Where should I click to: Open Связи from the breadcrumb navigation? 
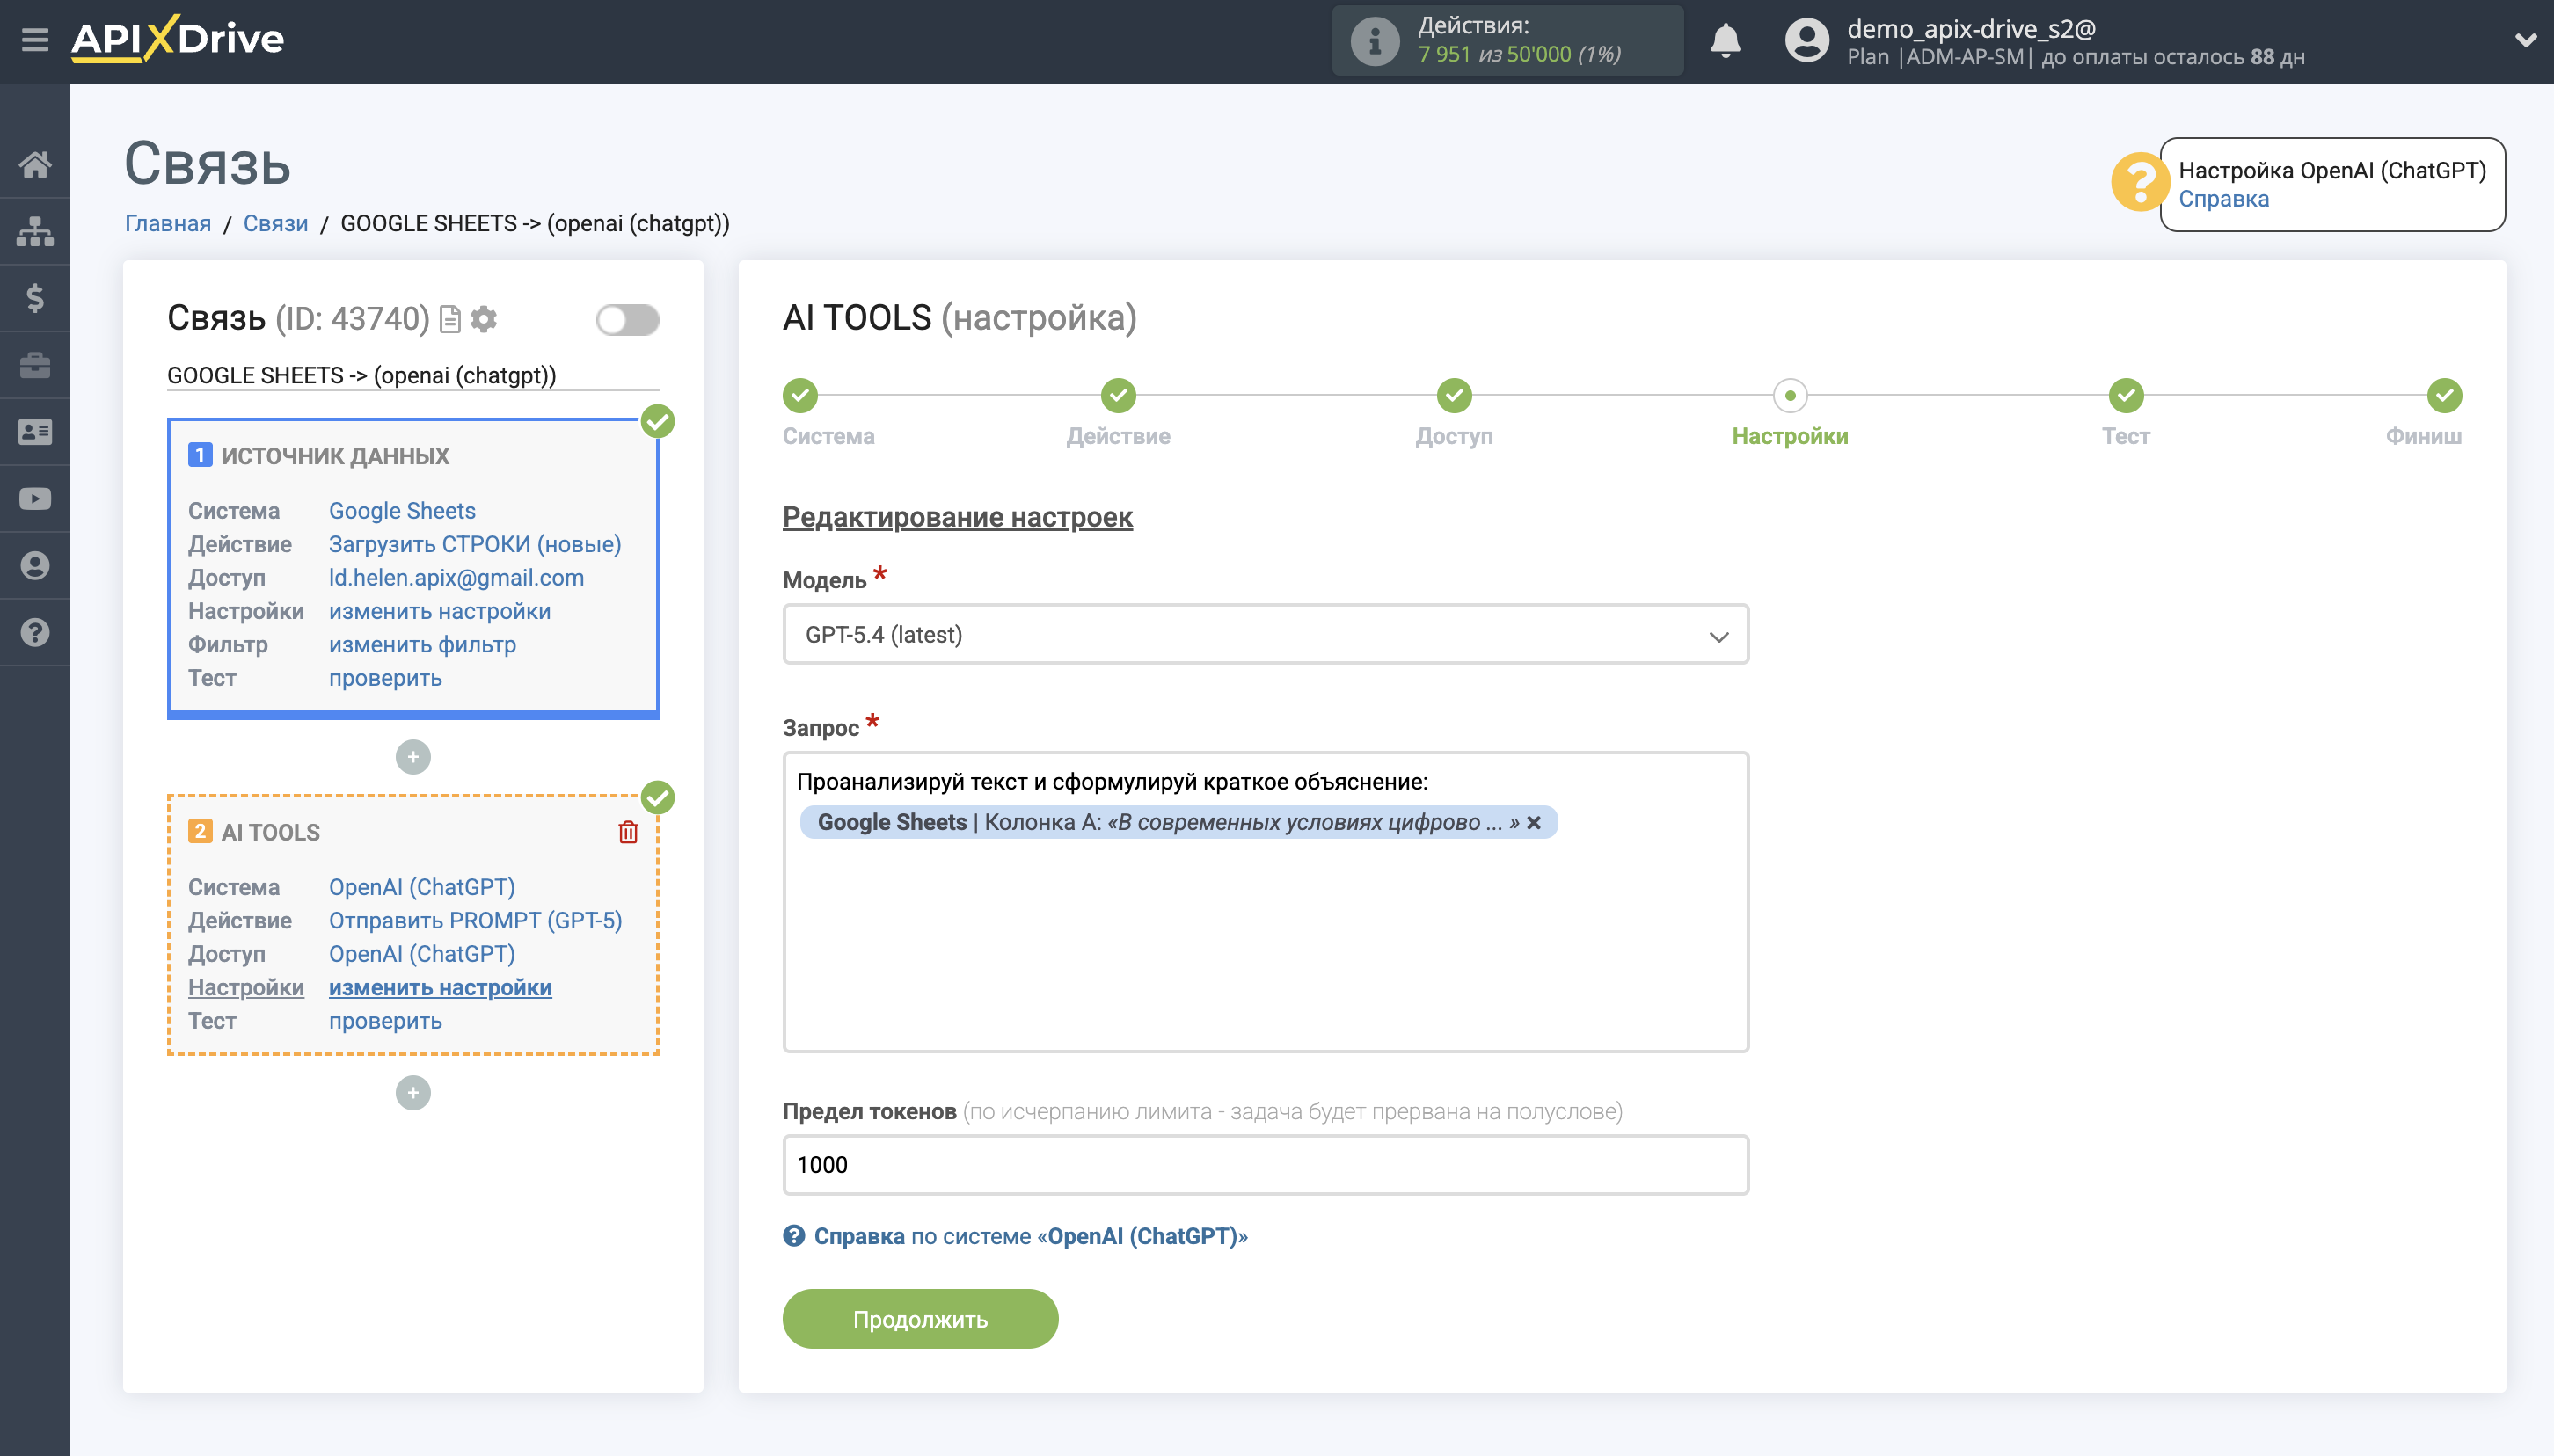tap(277, 223)
